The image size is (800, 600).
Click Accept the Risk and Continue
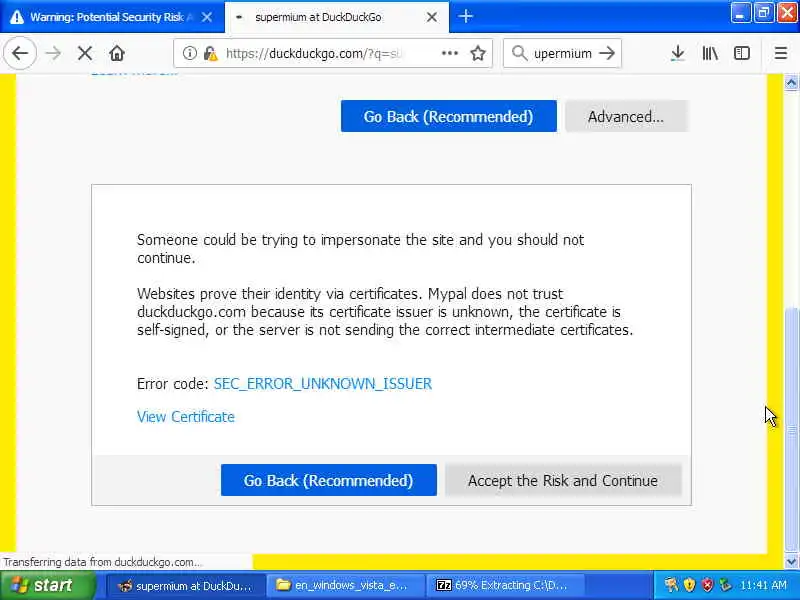pyautogui.click(x=563, y=480)
